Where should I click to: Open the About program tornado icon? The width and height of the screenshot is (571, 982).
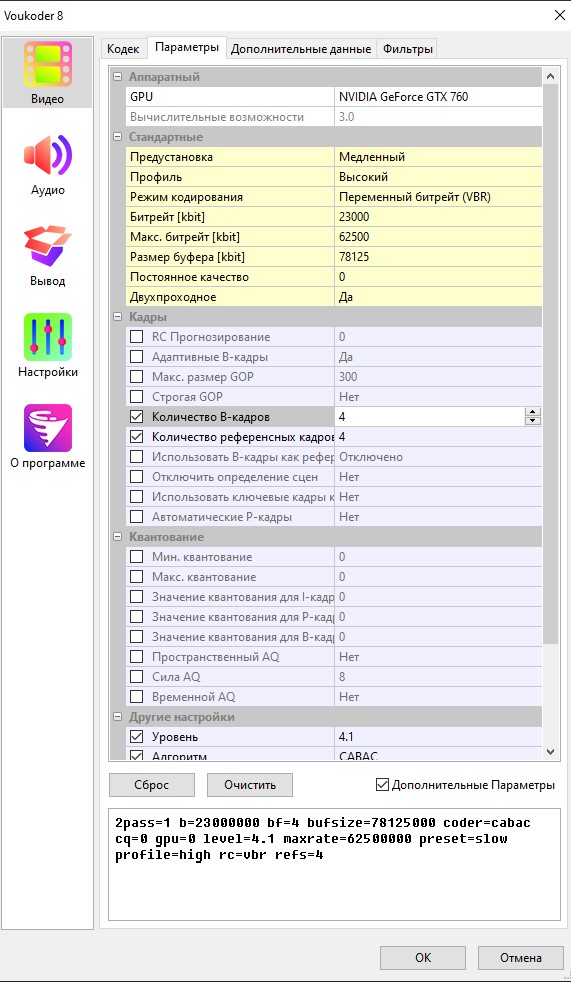point(48,428)
